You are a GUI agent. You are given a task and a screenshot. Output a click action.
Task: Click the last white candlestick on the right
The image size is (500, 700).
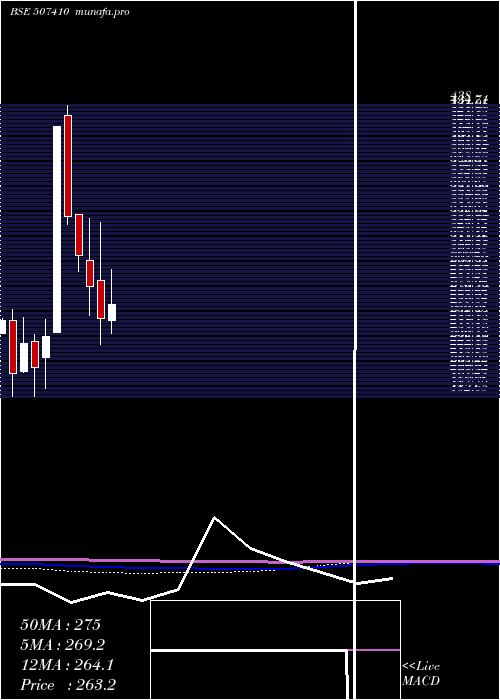tap(112, 312)
